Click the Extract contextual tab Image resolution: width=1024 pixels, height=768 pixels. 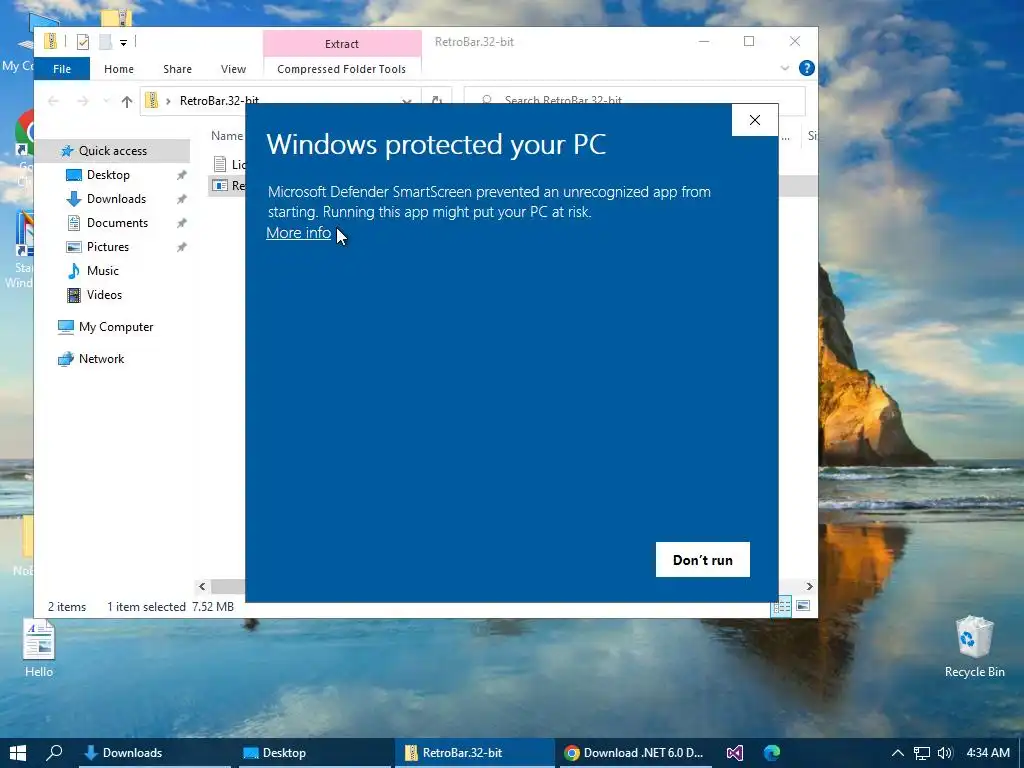point(342,44)
